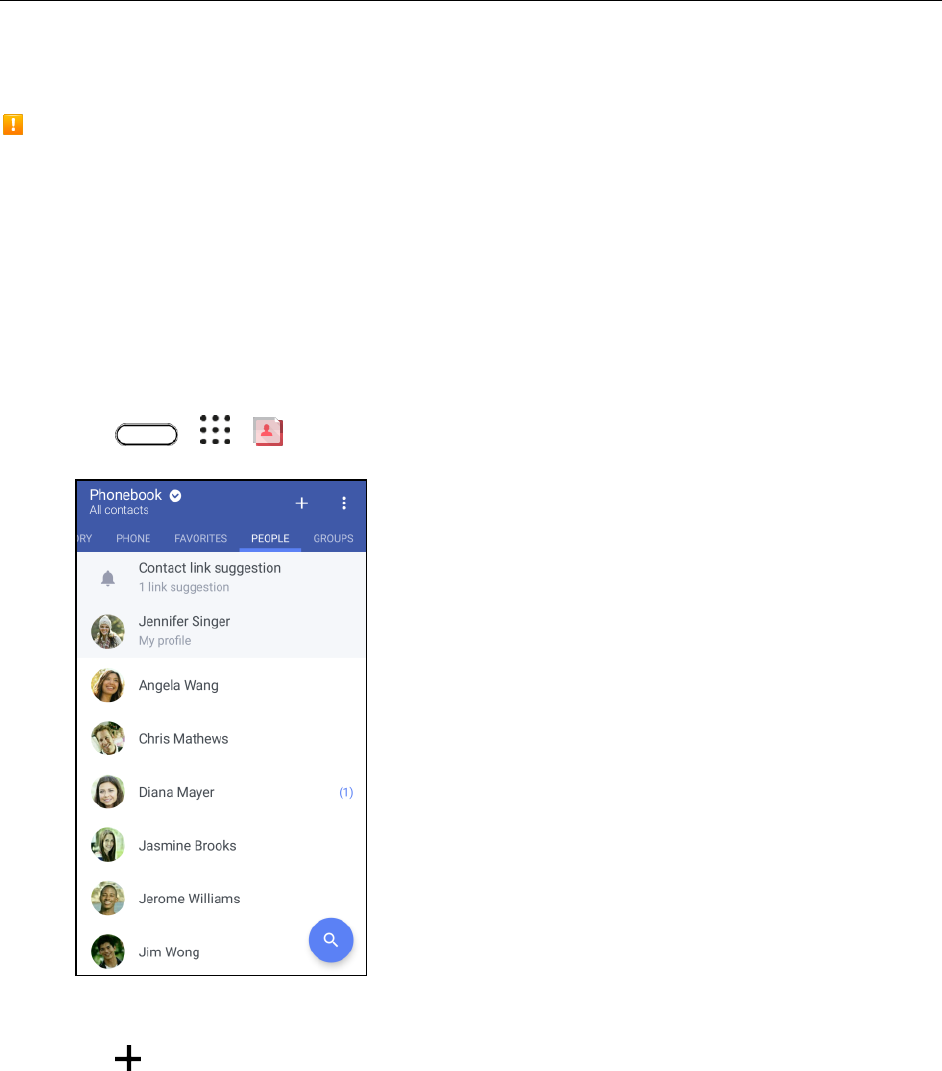Screen dimensions: 942x1071
Task: Open the Chris Mathews contact
Action: click(221, 738)
